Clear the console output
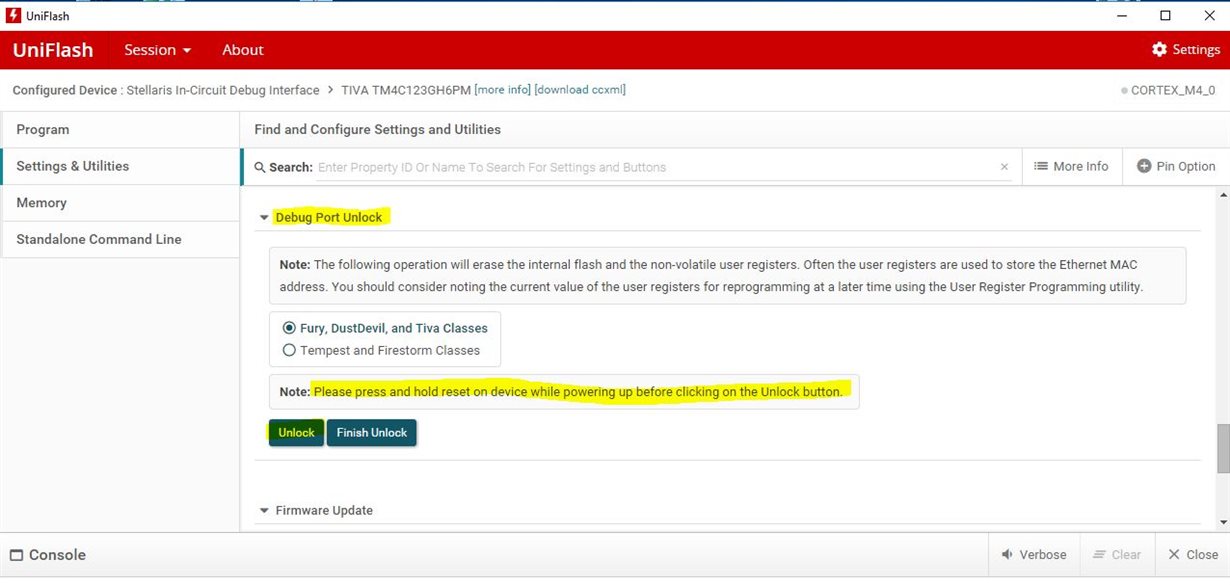This screenshot has height=585, width=1230. click(x=1116, y=555)
